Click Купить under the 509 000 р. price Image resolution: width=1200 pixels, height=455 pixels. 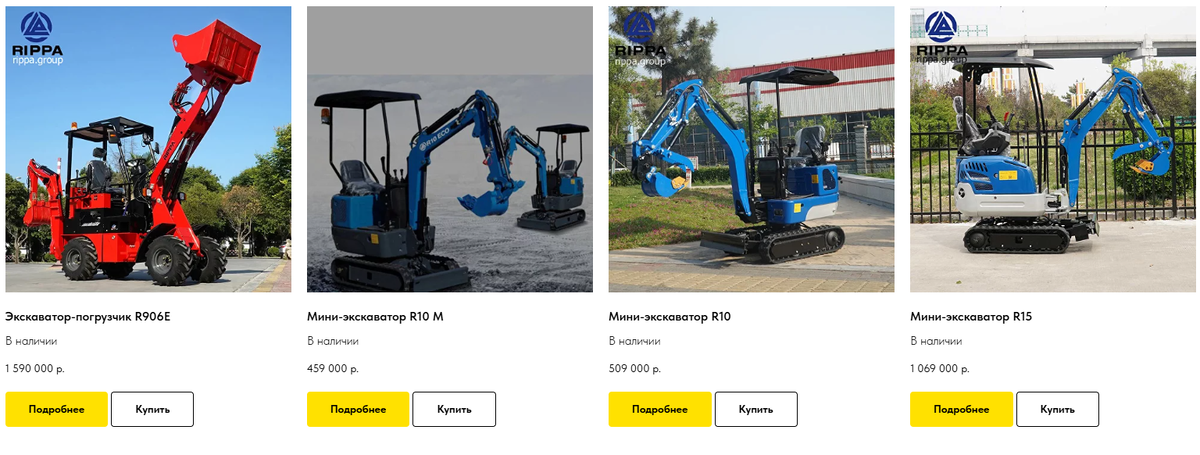[x=756, y=409]
